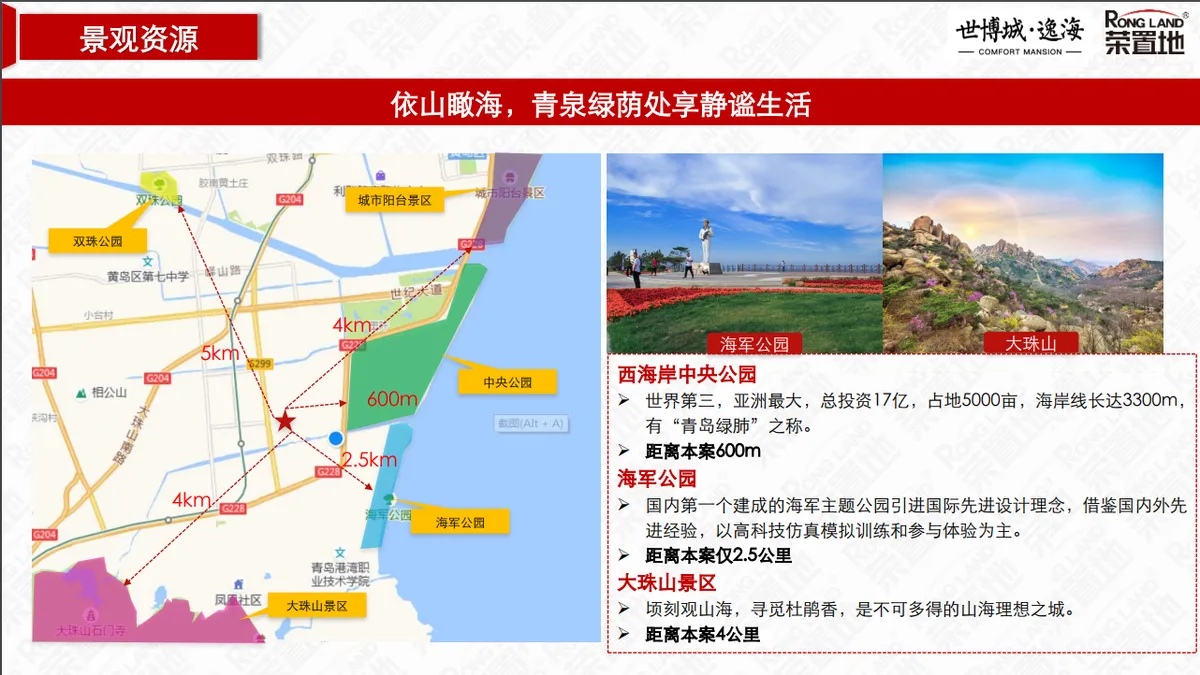Click the 大珠山石门寺 temple icon
The height and width of the screenshot is (675, 1200).
coord(91,614)
